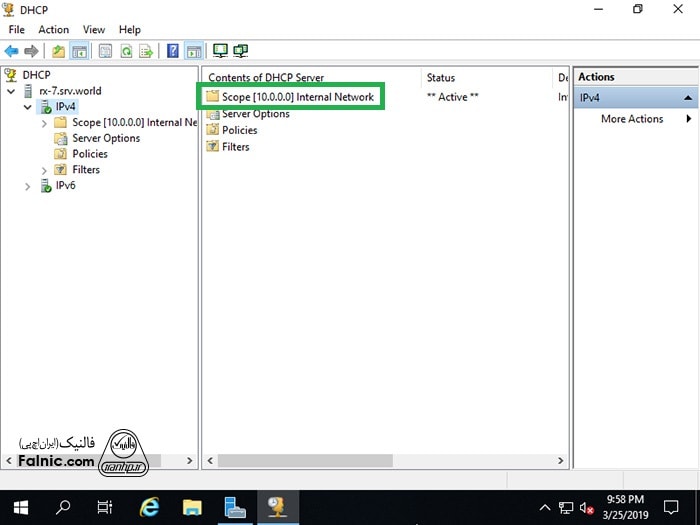The width and height of the screenshot is (700, 525).
Task: Click the Up One Level toolbar icon
Action: (x=58, y=51)
